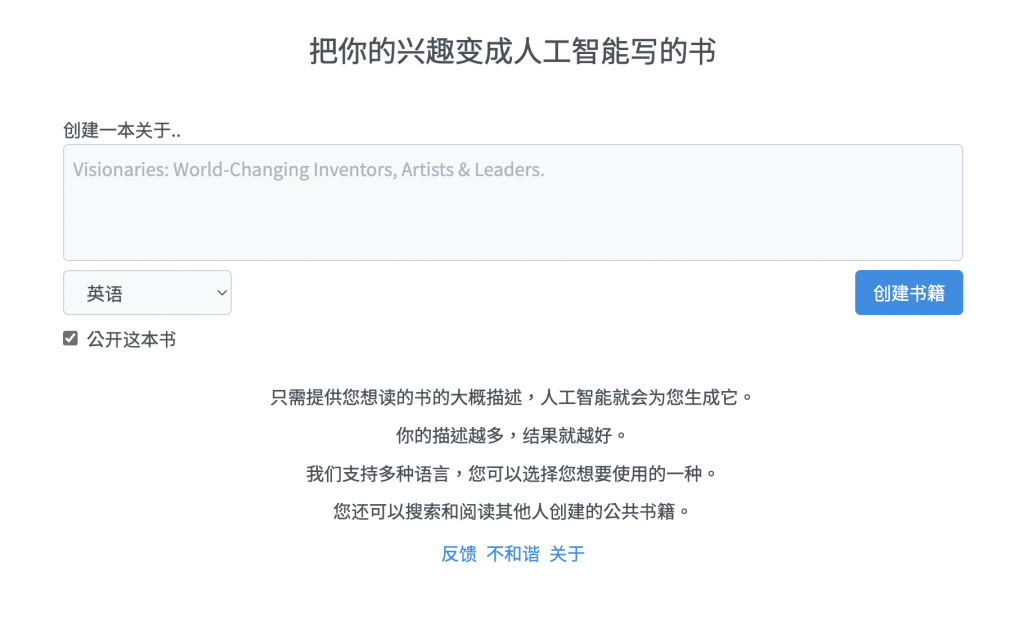The height and width of the screenshot is (620, 1024).
Task: Open the 关于 about link
Action: tap(567, 554)
